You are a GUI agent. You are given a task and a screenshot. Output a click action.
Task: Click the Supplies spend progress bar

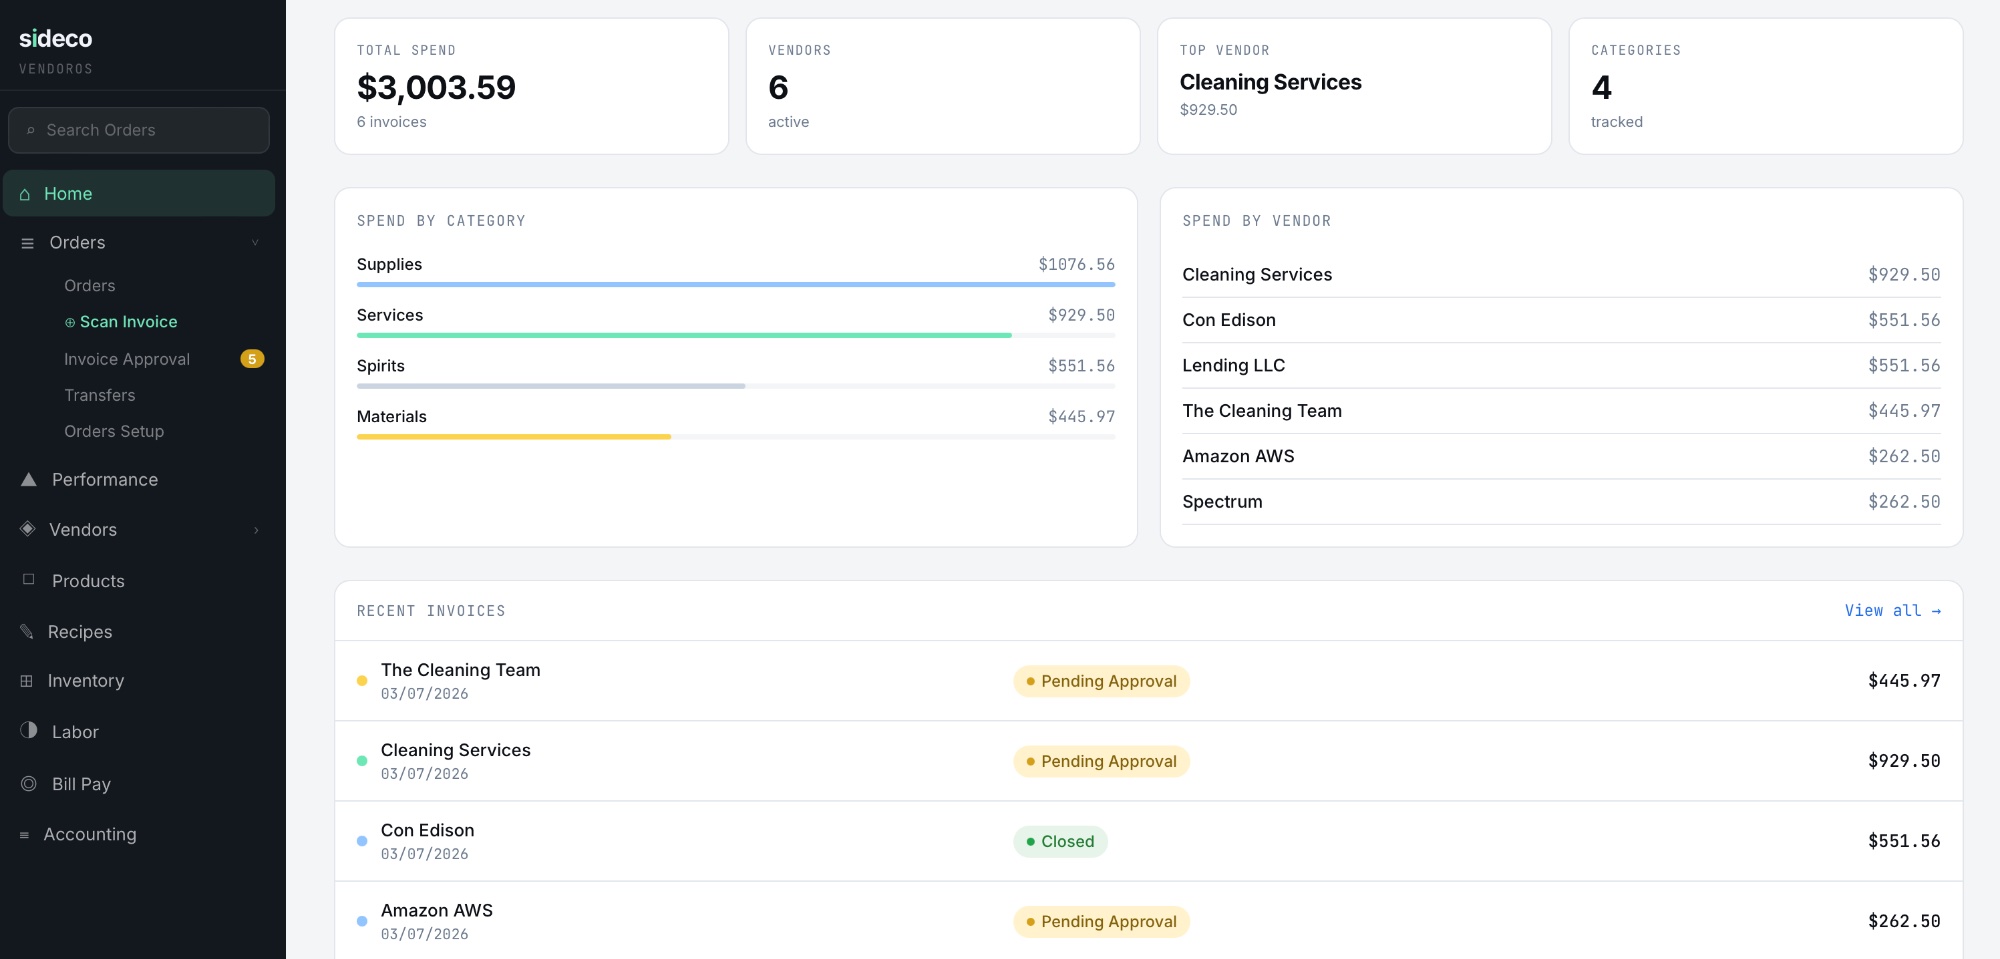(735, 285)
